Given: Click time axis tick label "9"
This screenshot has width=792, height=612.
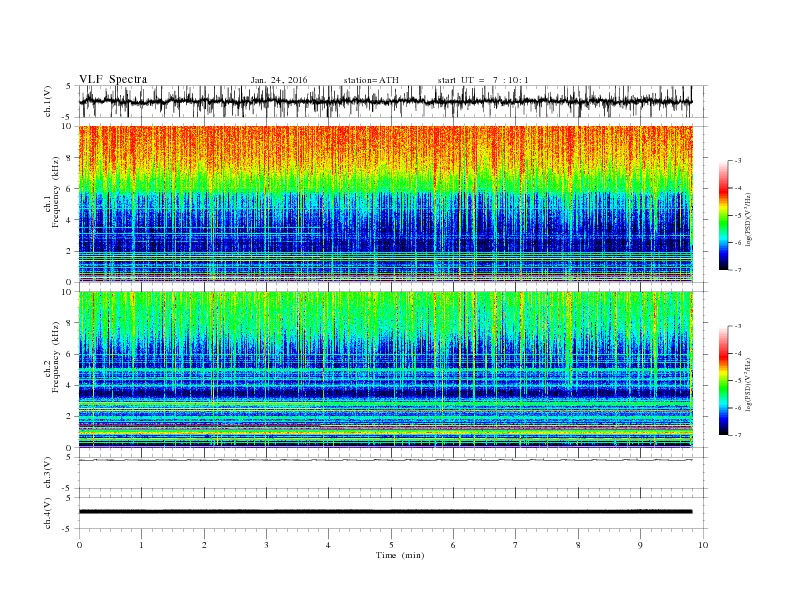Looking at the screenshot, I should point(640,545).
